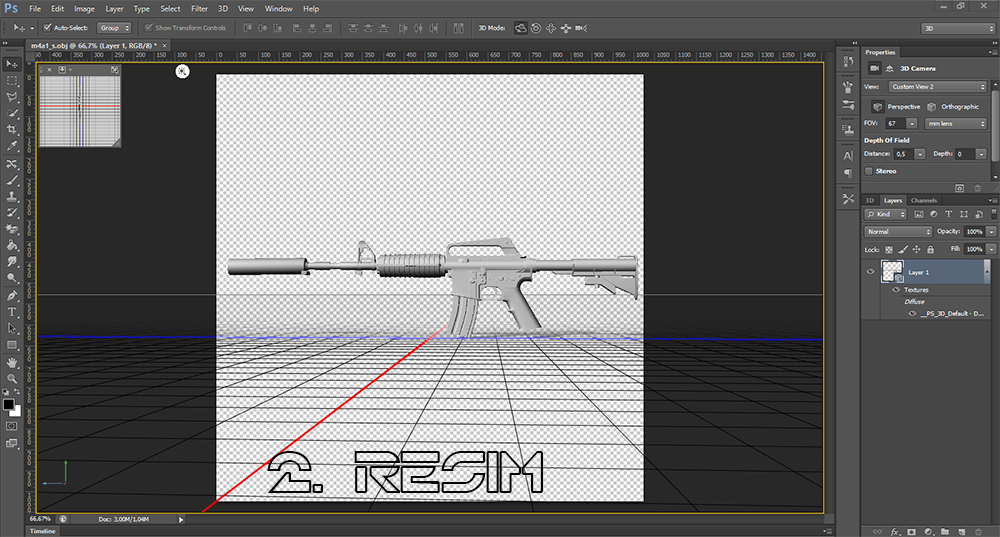Switch to the Channels tab
The height and width of the screenshot is (537, 1000).
click(x=923, y=200)
